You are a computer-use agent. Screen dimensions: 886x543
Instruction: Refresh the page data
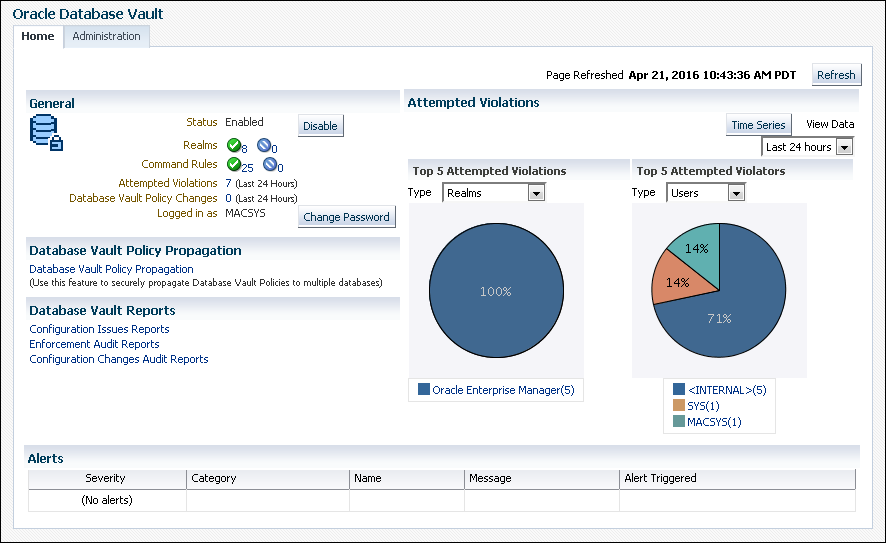click(836, 75)
